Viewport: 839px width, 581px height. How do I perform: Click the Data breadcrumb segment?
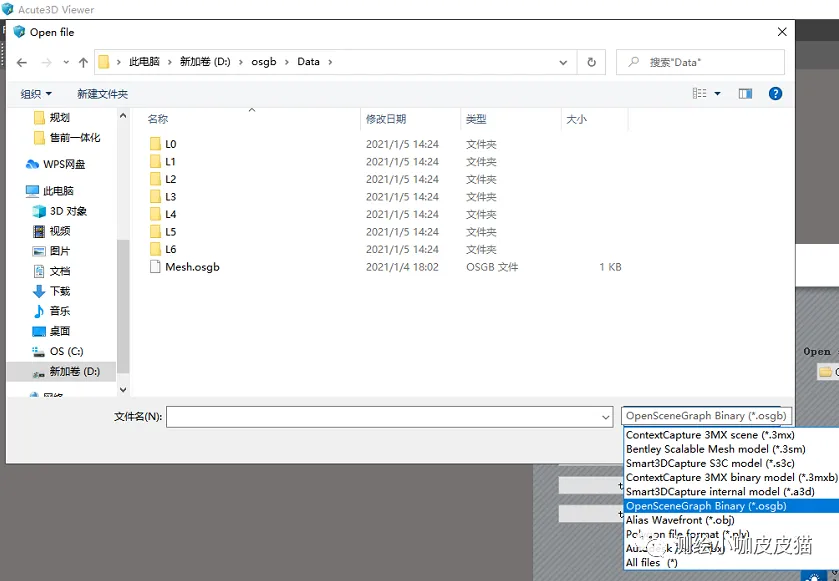pyautogui.click(x=308, y=62)
